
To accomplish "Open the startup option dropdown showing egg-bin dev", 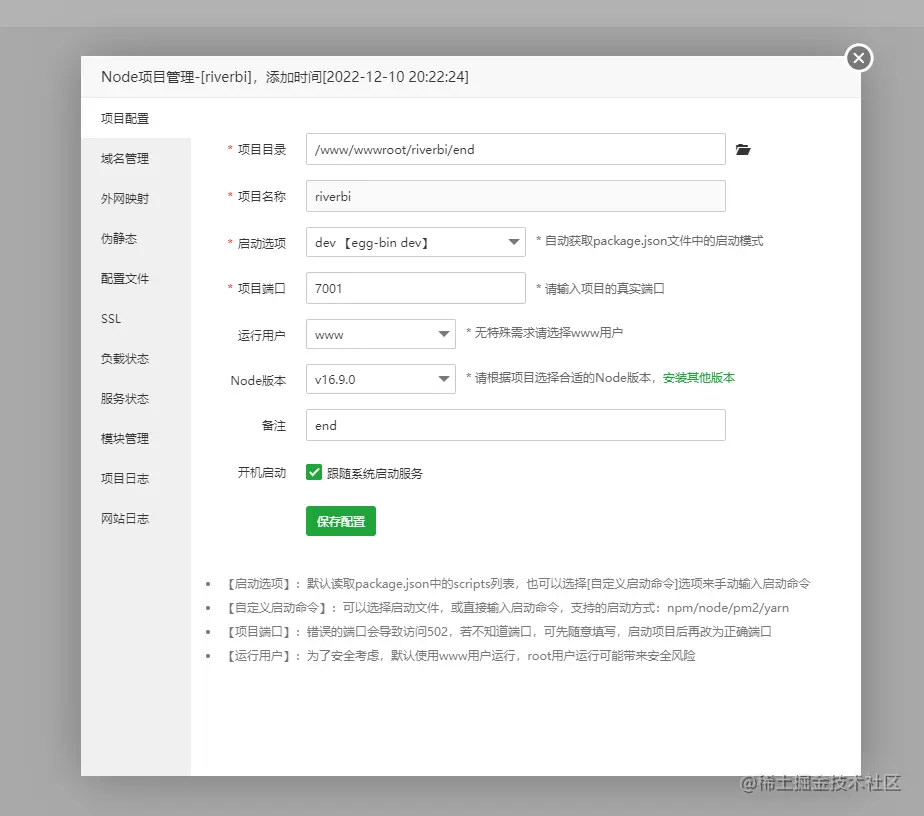I will click(x=415, y=242).
